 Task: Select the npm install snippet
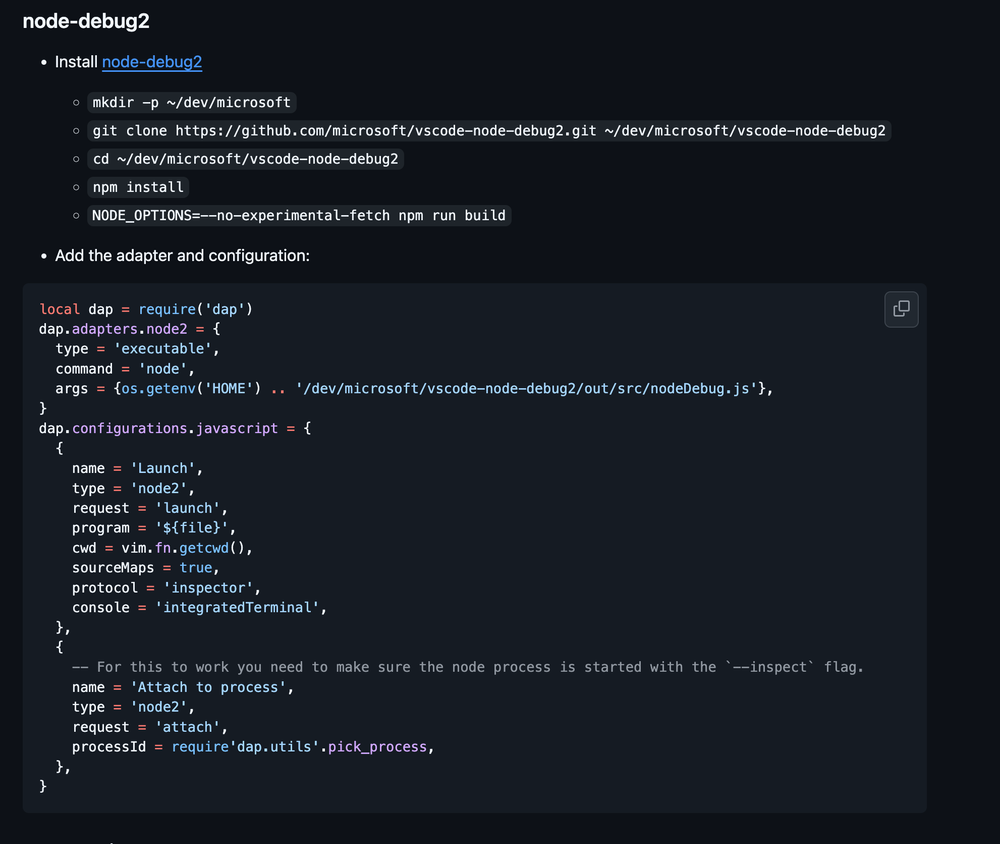pos(137,187)
